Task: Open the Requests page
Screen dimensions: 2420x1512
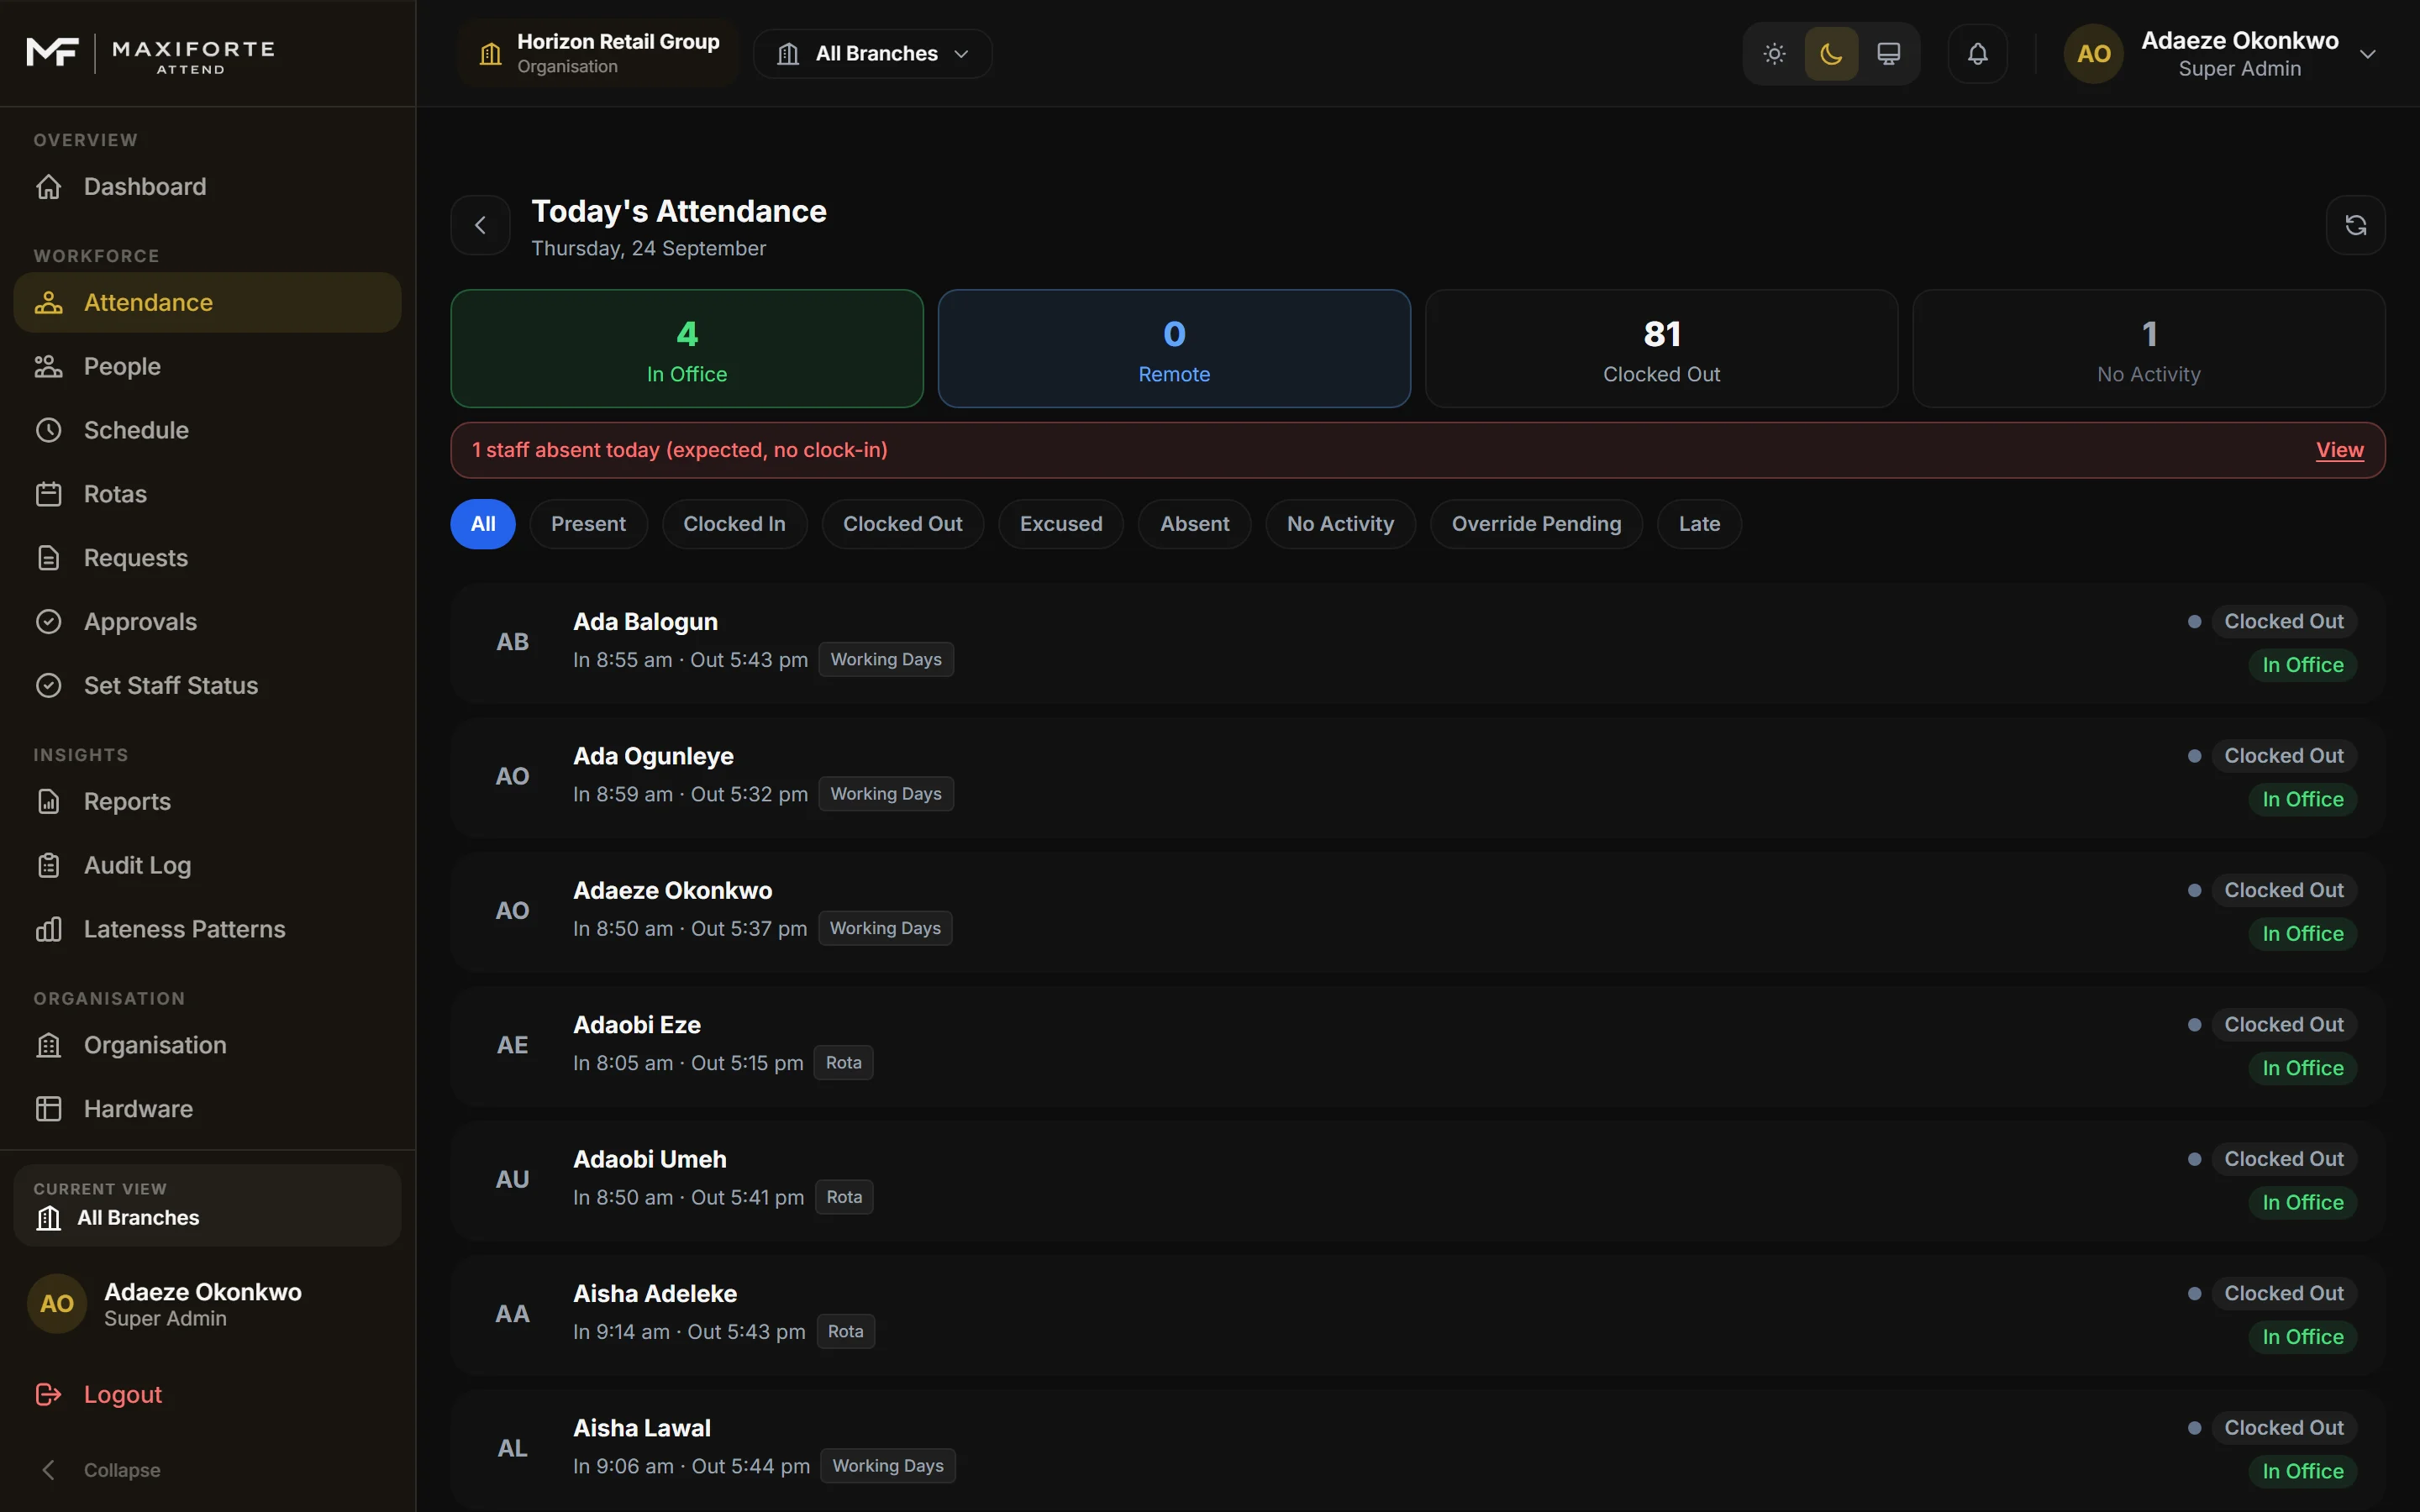Action: click(207, 558)
